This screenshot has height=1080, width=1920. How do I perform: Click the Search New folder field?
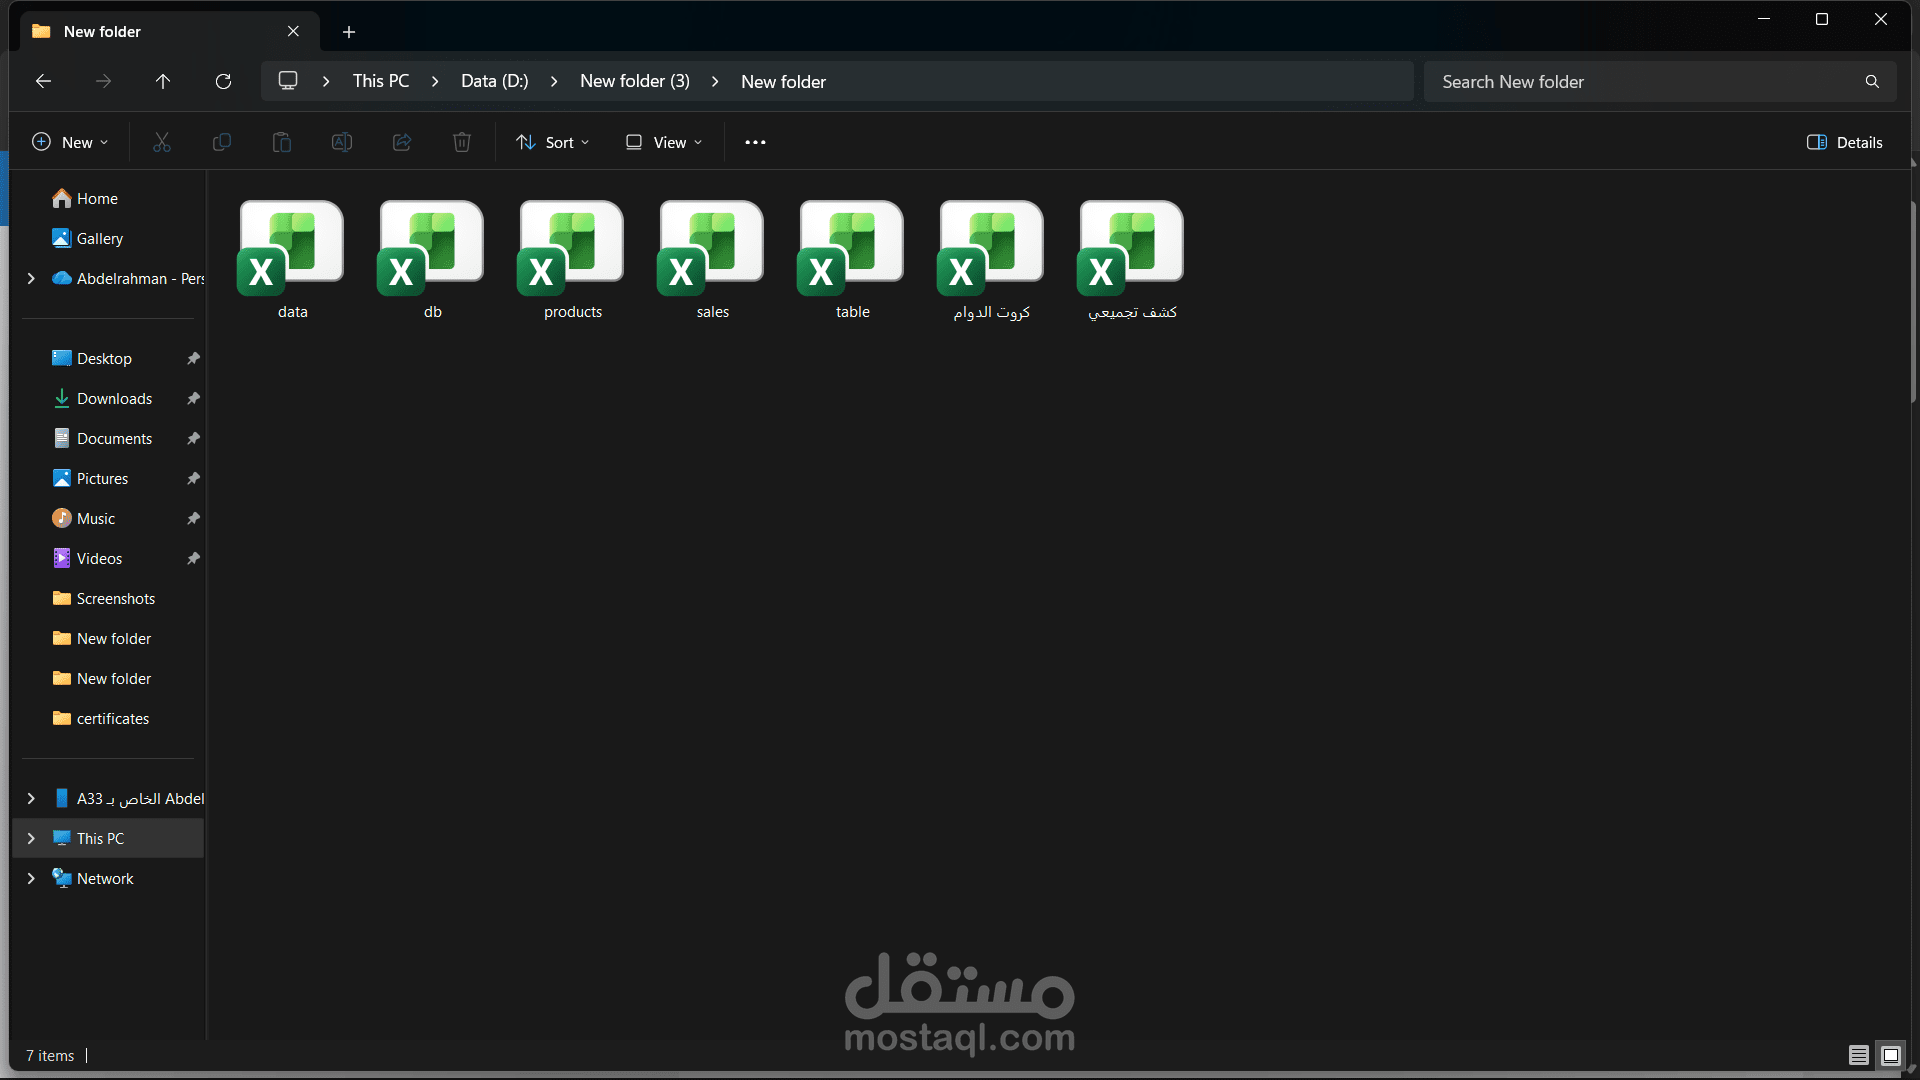[x=1660, y=81]
